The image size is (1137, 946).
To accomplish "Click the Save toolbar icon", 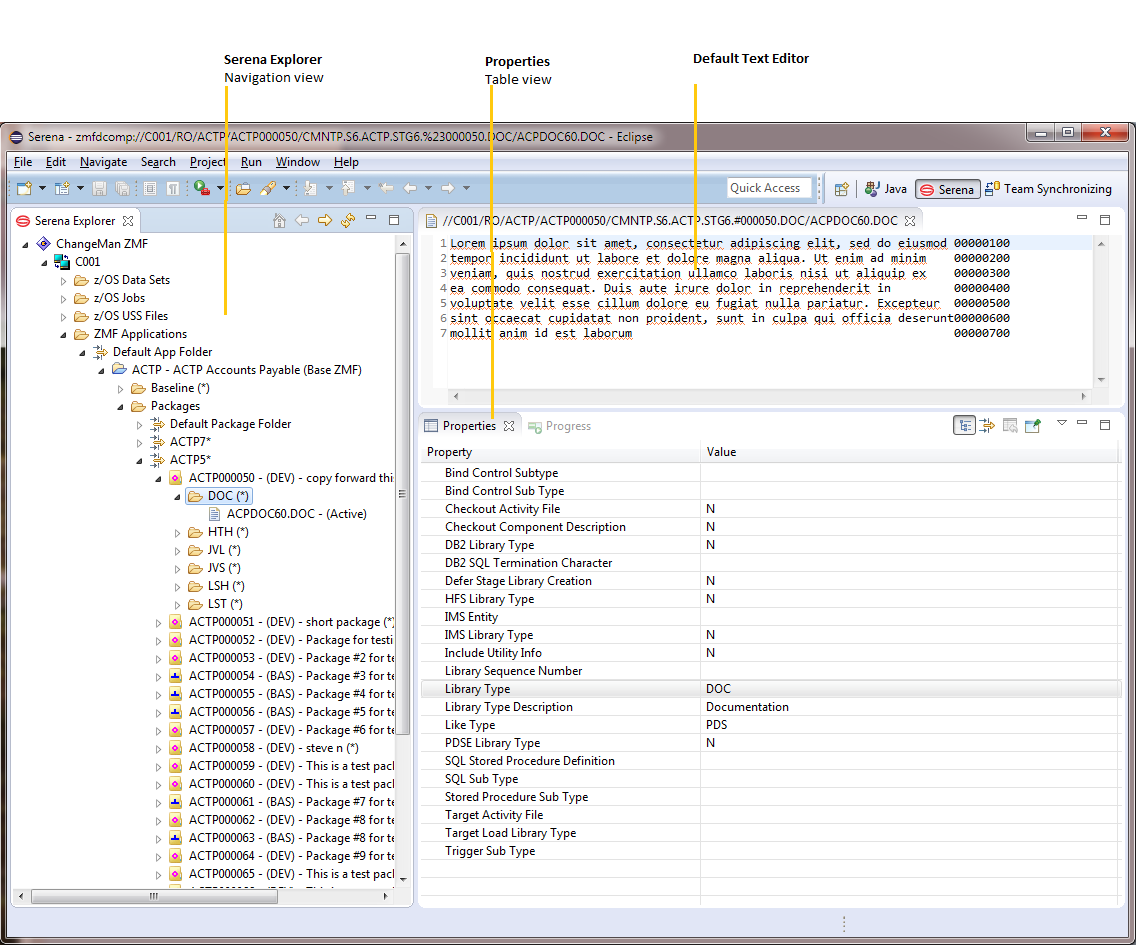I will 99,188.
